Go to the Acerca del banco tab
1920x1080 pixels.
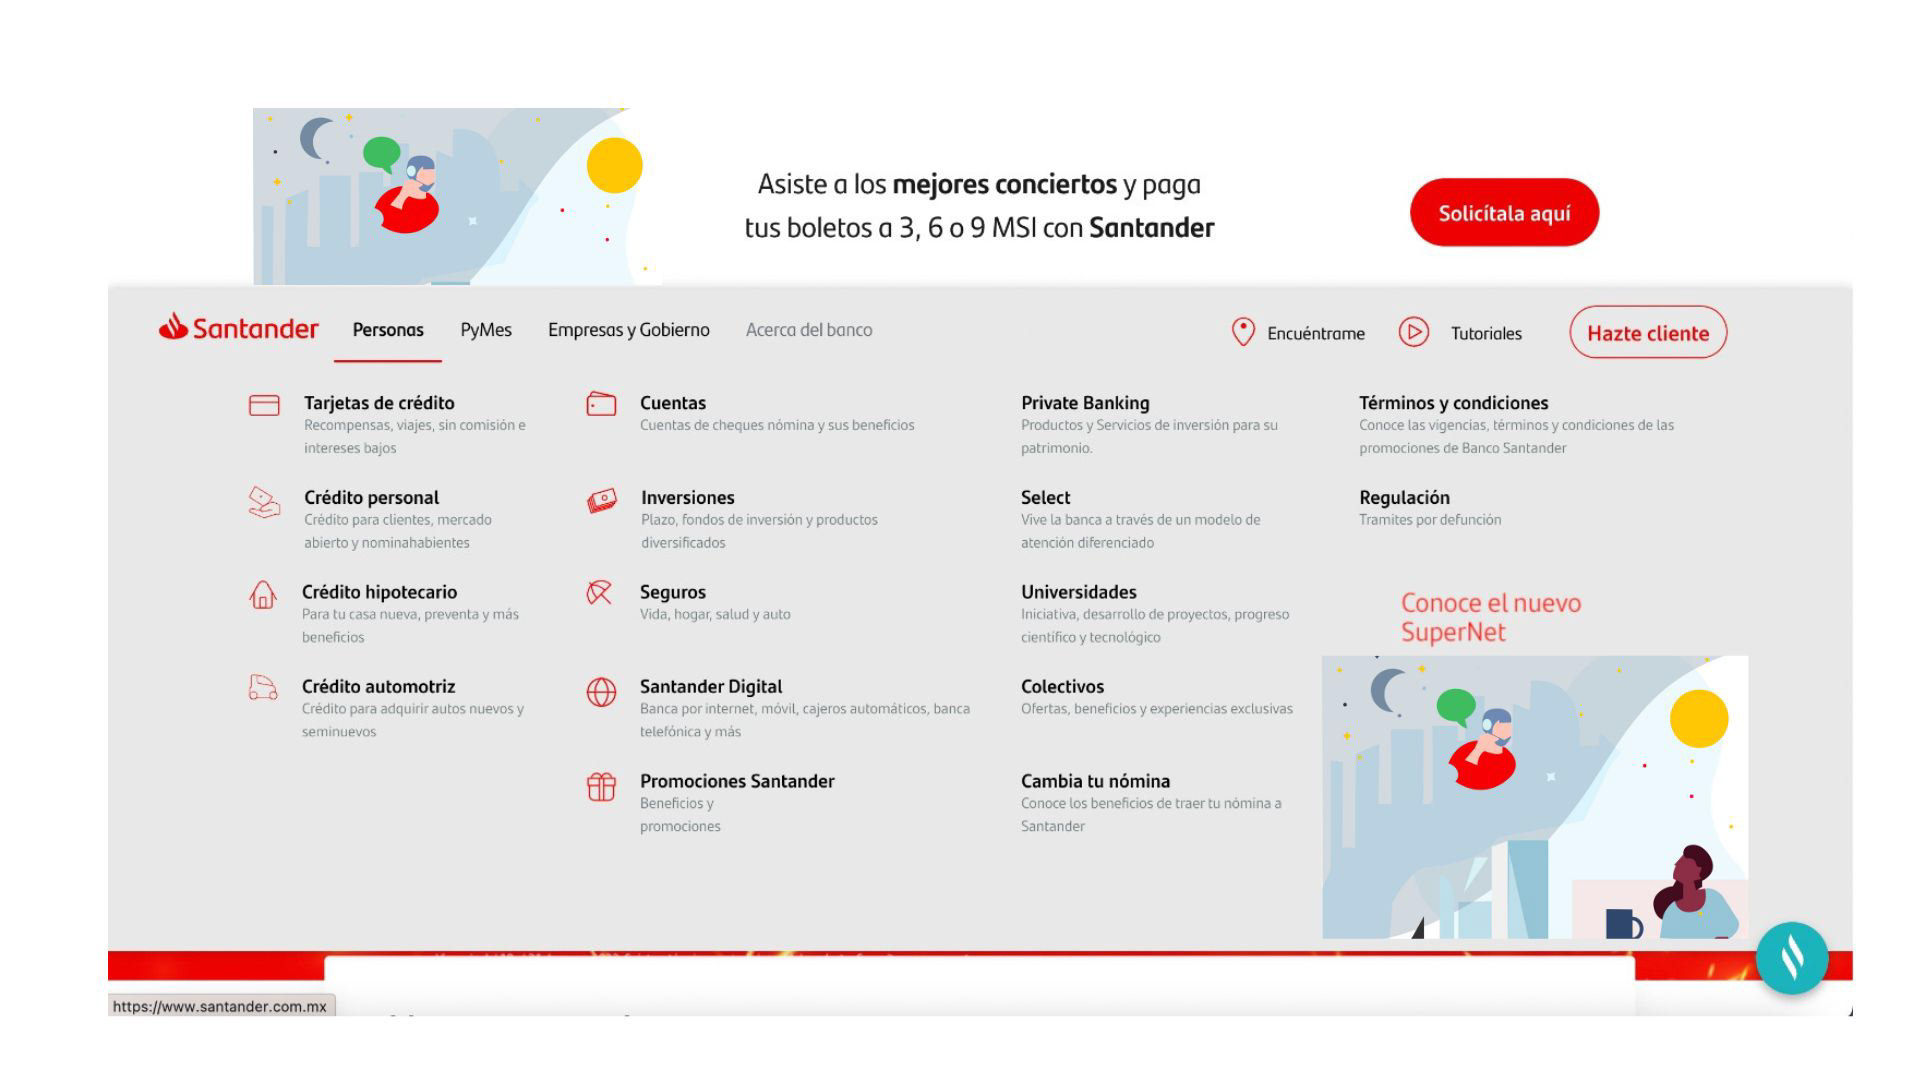click(x=809, y=330)
